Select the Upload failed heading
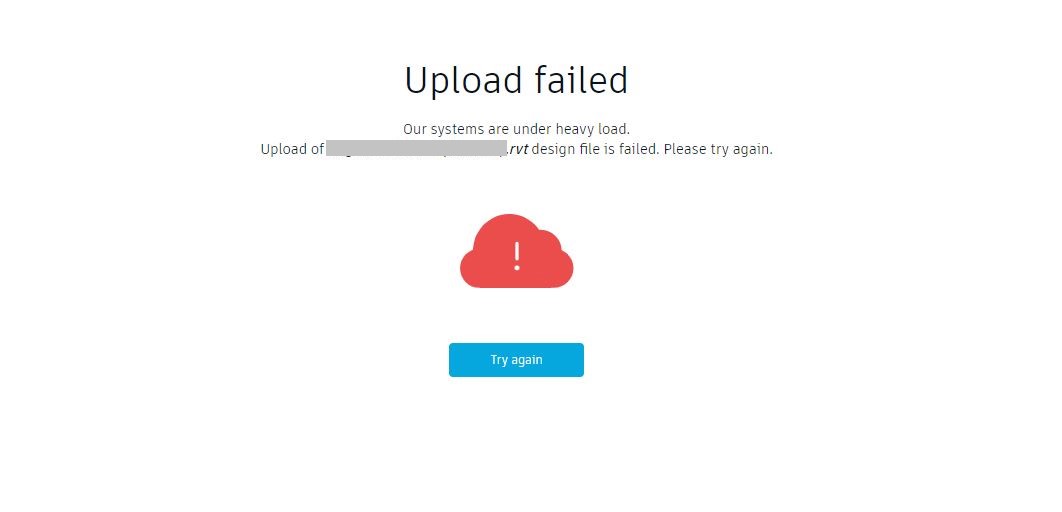 516,81
